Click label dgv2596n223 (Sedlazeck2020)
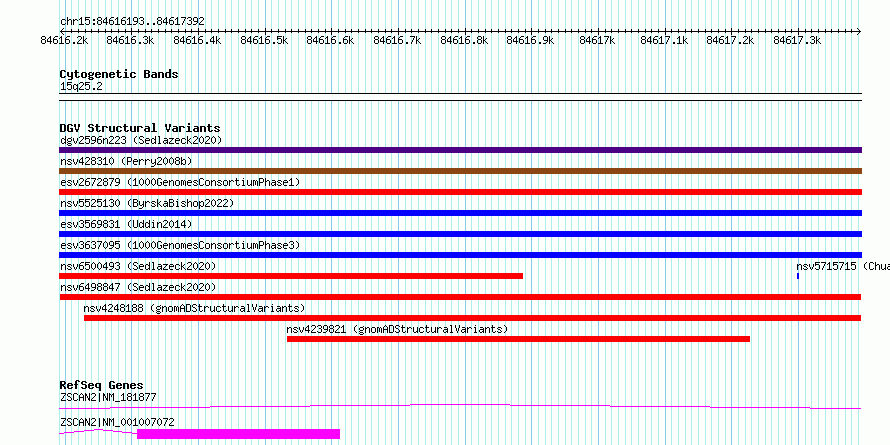Viewport: 890px width, 445px height. pyautogui.click(x=141, y=140)
